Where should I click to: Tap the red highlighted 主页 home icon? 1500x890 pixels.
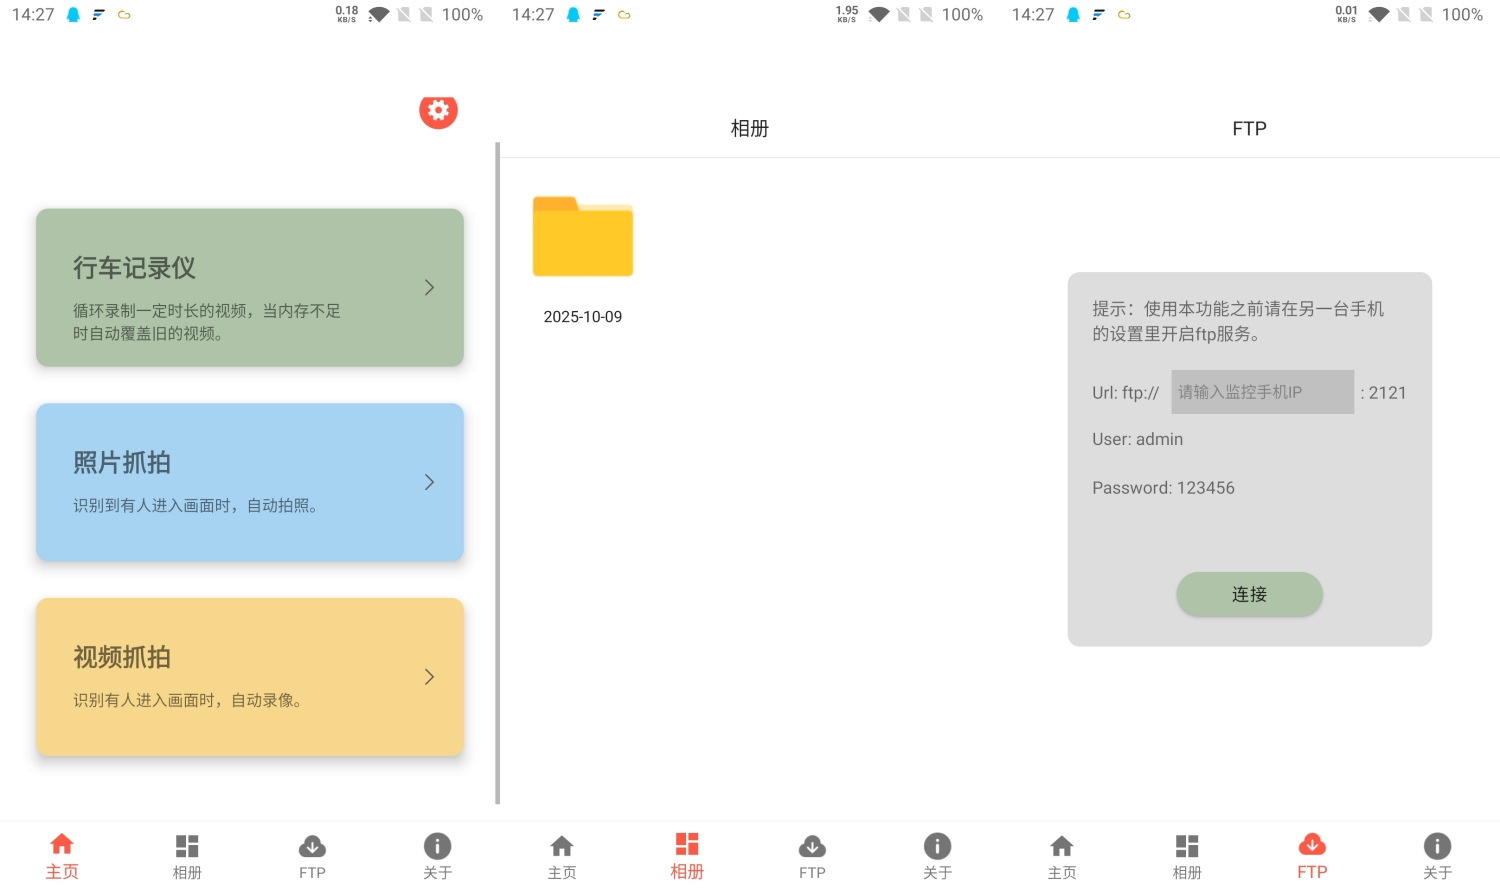coord(62,846)
